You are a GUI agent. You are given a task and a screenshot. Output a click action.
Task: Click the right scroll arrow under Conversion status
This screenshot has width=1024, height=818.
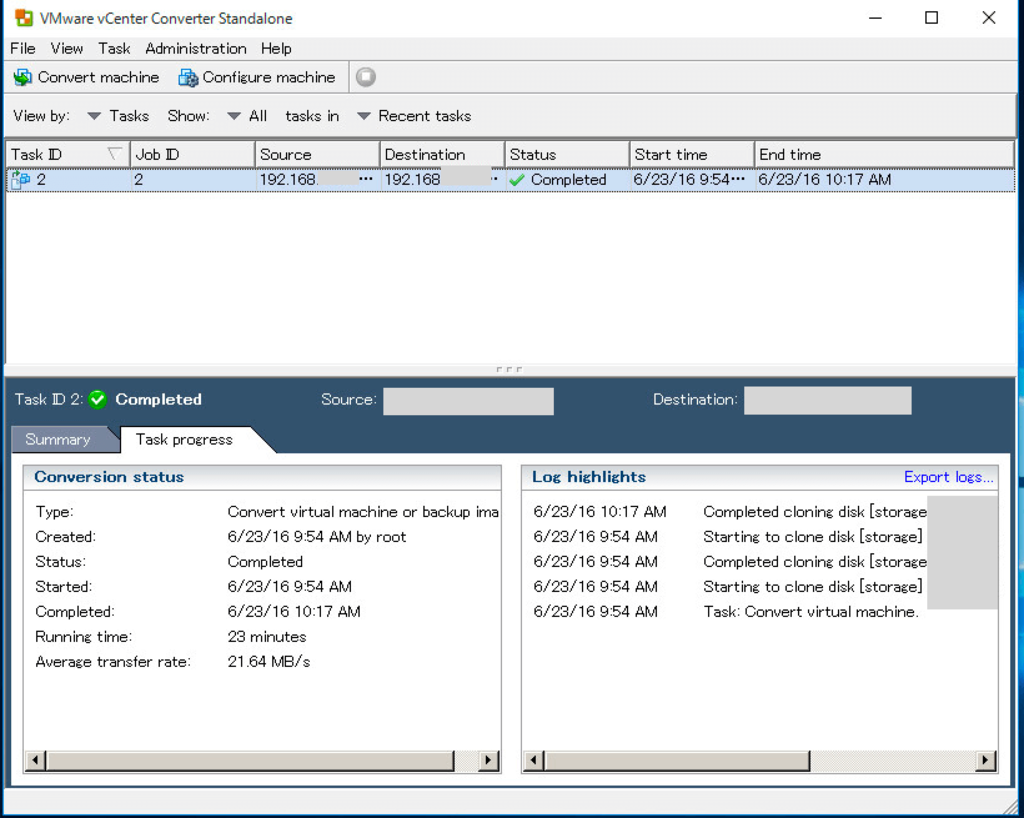(489, 761)
